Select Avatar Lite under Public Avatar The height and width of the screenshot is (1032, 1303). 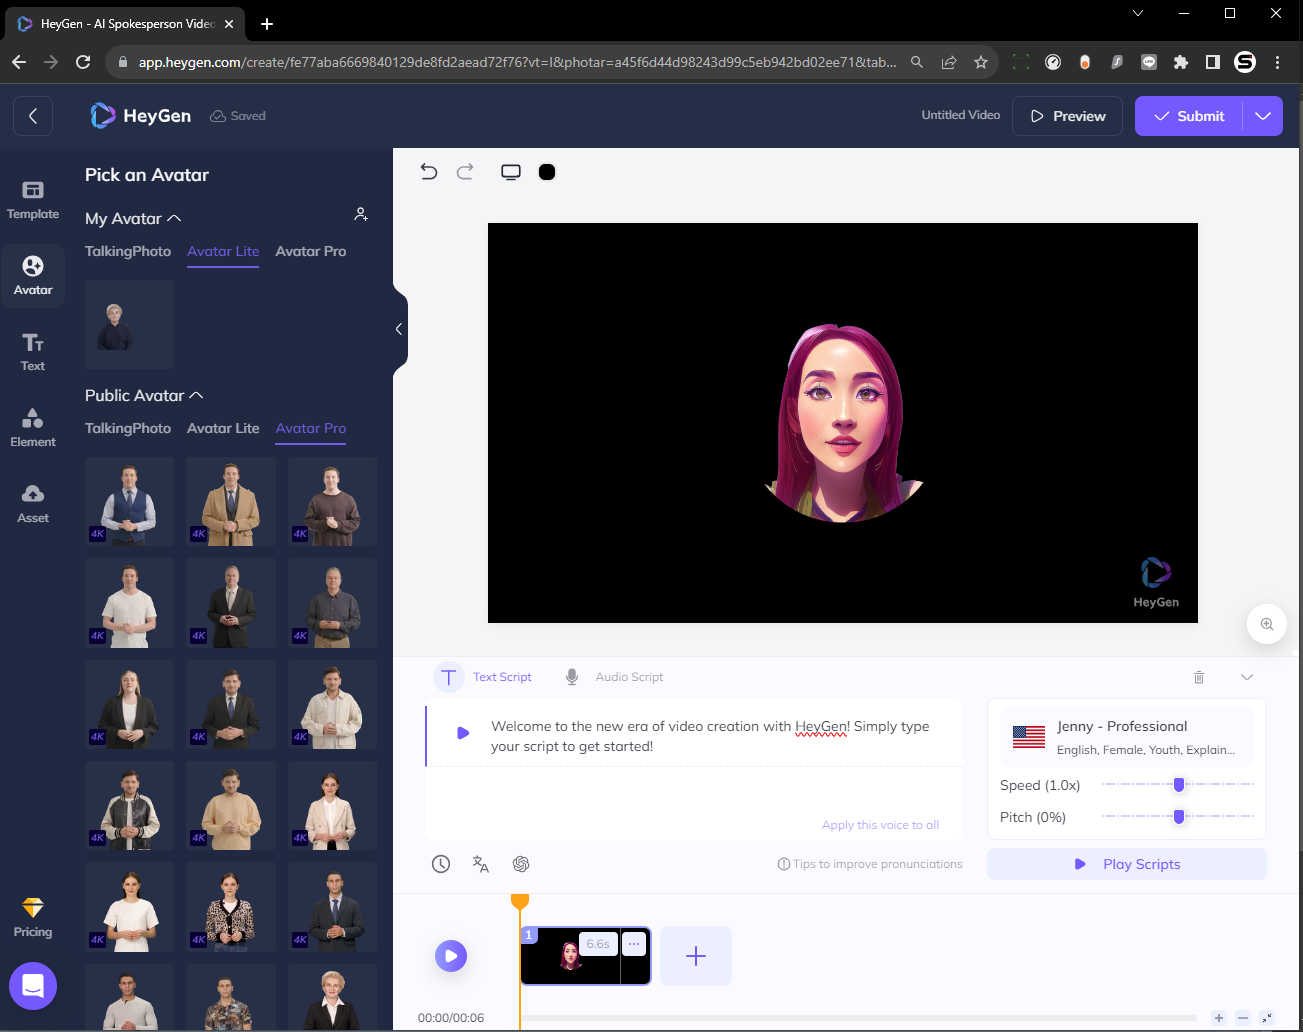[223, 428]
